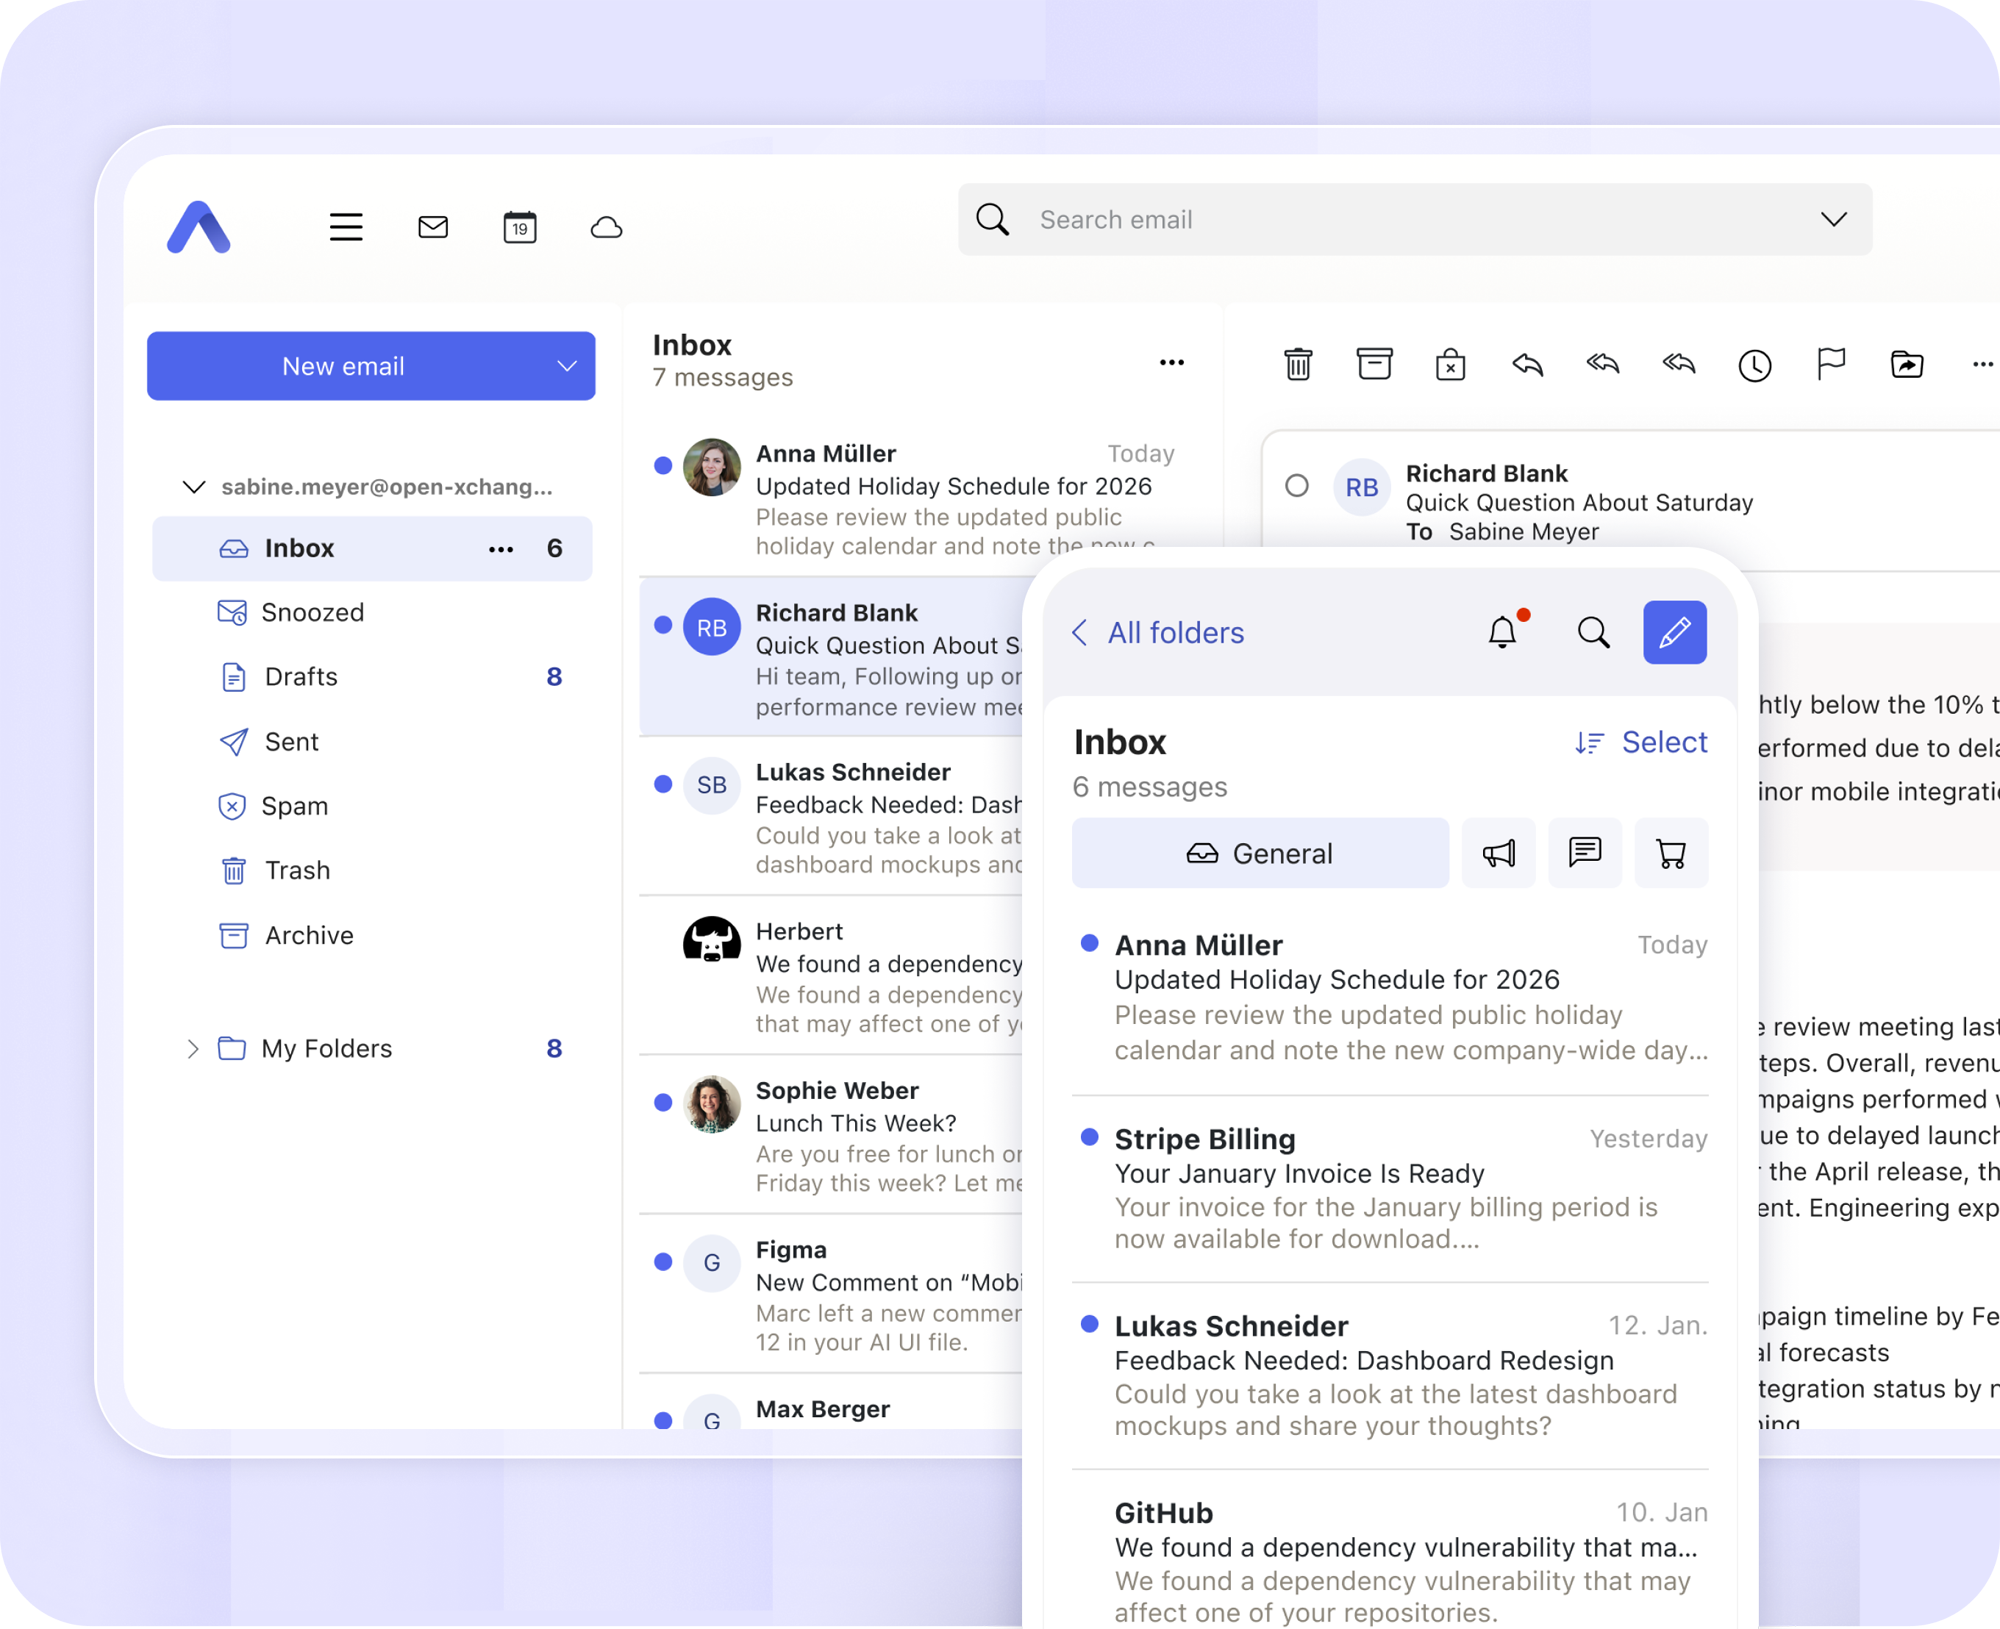Open the cloud drive icon
This screenshot has height=1629, width=2000.
point(606,227)
